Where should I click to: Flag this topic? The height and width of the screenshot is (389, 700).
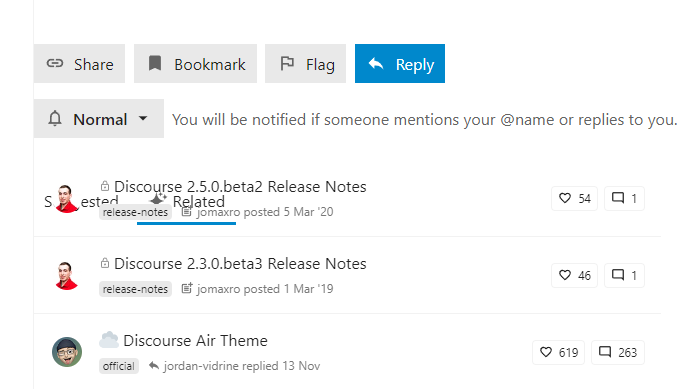[305, 63]
